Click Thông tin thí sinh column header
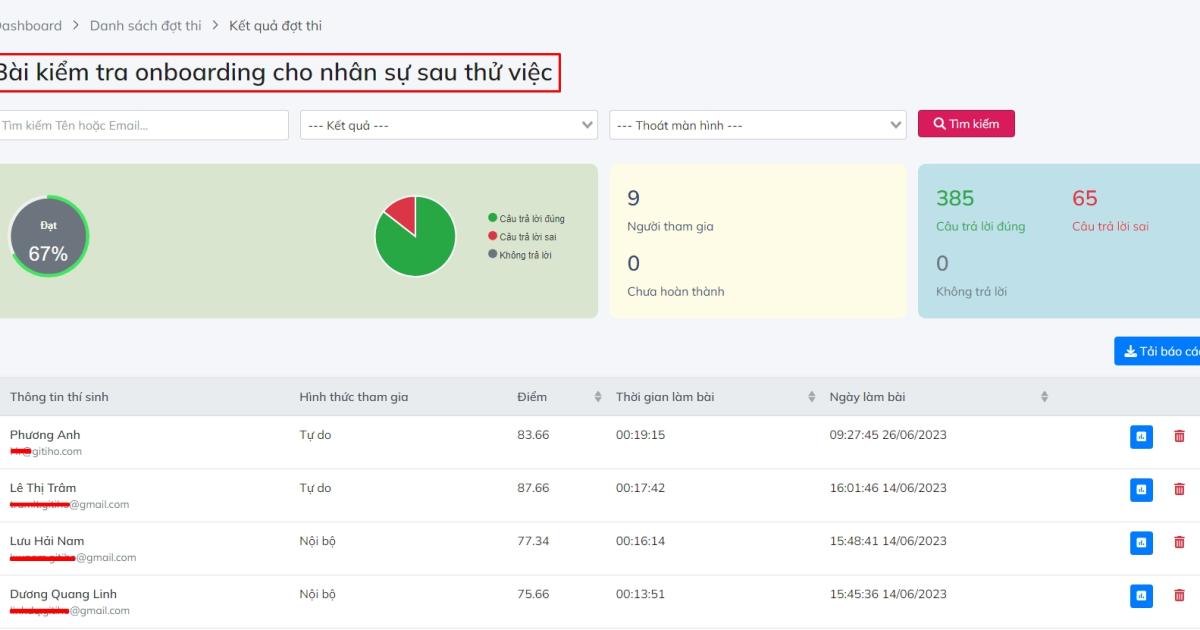Viewport: 1200px width, 630px height. (x=59, y=397)
